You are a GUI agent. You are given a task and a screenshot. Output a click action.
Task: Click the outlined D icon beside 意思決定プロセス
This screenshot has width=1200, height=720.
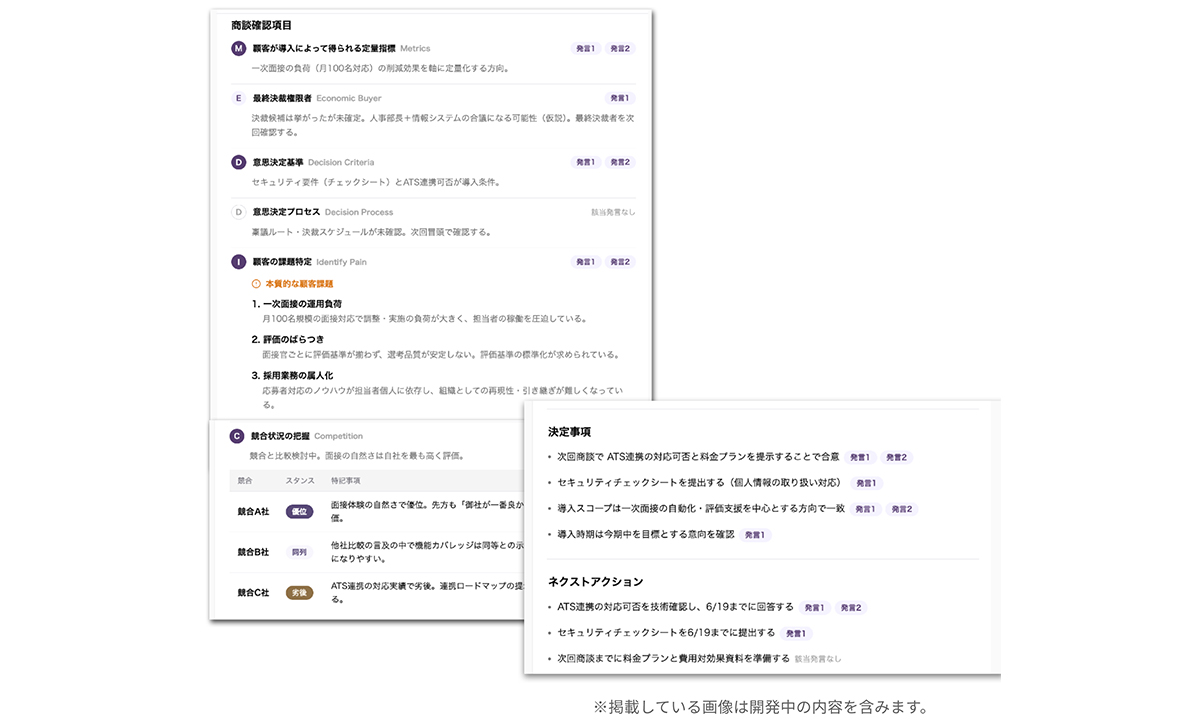[238, 212]
